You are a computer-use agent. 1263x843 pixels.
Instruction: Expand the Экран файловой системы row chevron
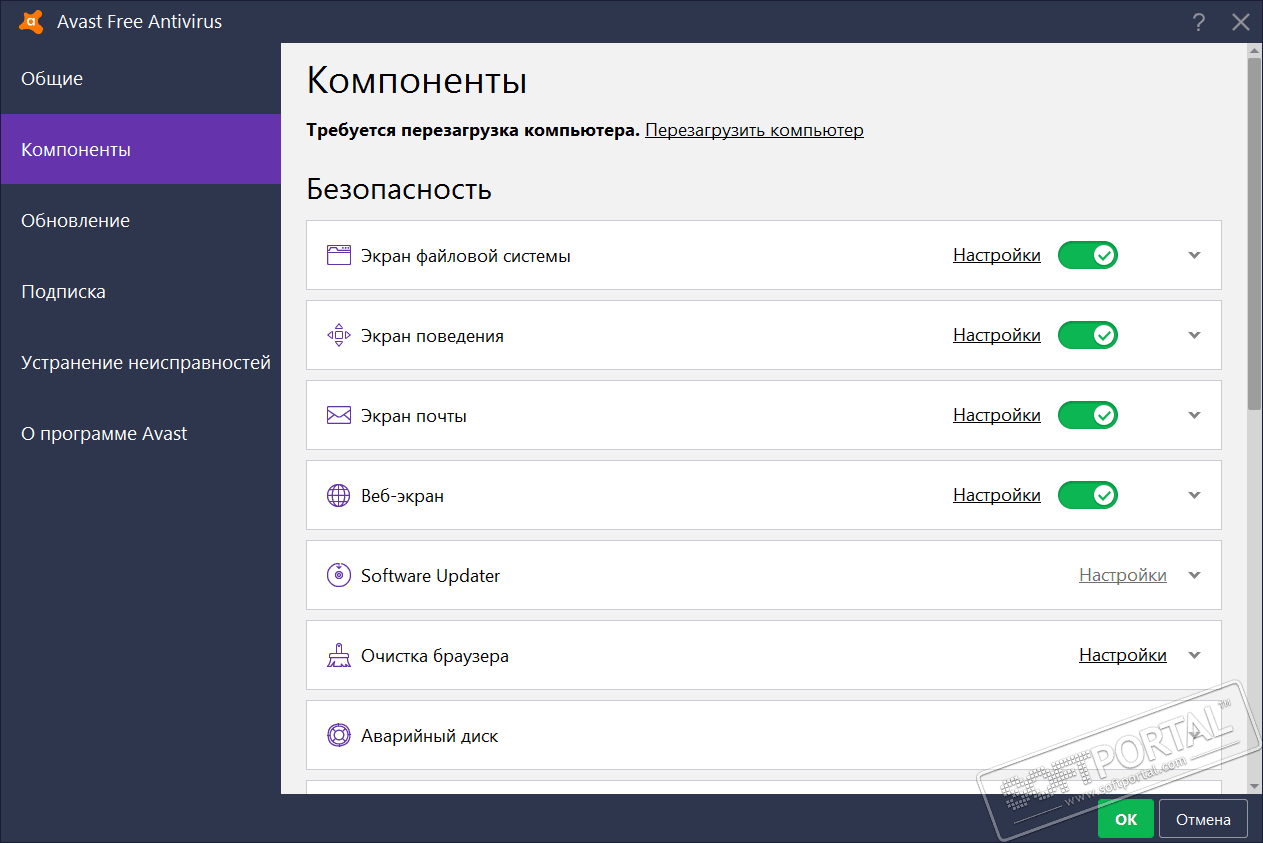[1194, 255]
